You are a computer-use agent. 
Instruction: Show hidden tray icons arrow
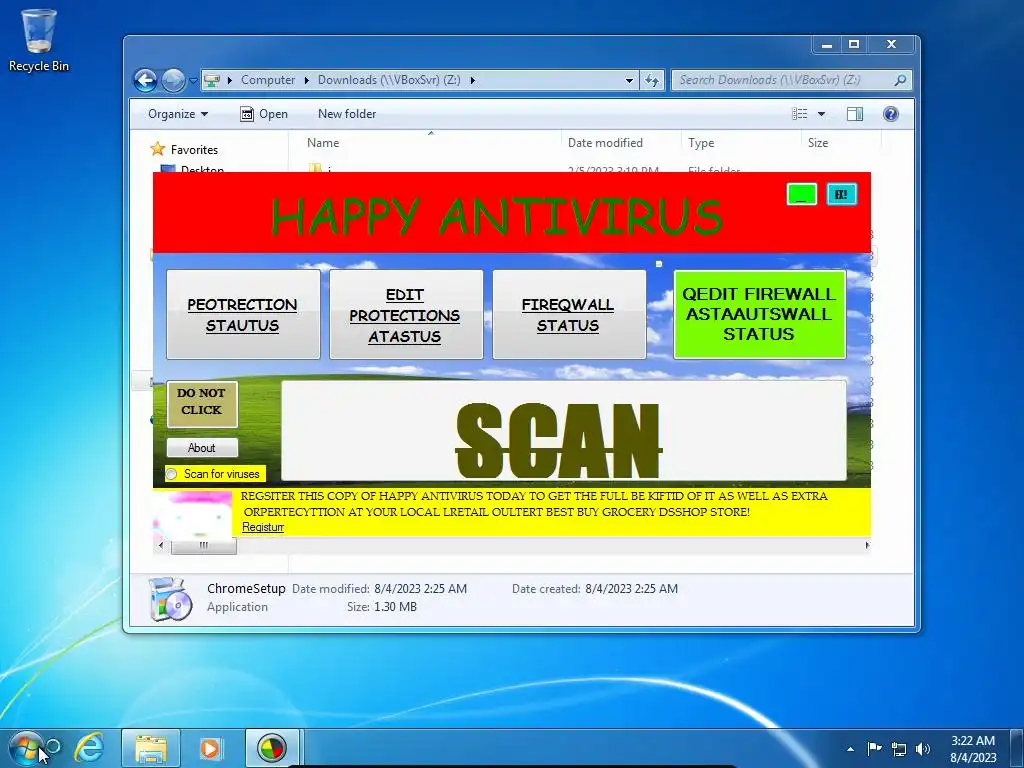click(850, 749)
